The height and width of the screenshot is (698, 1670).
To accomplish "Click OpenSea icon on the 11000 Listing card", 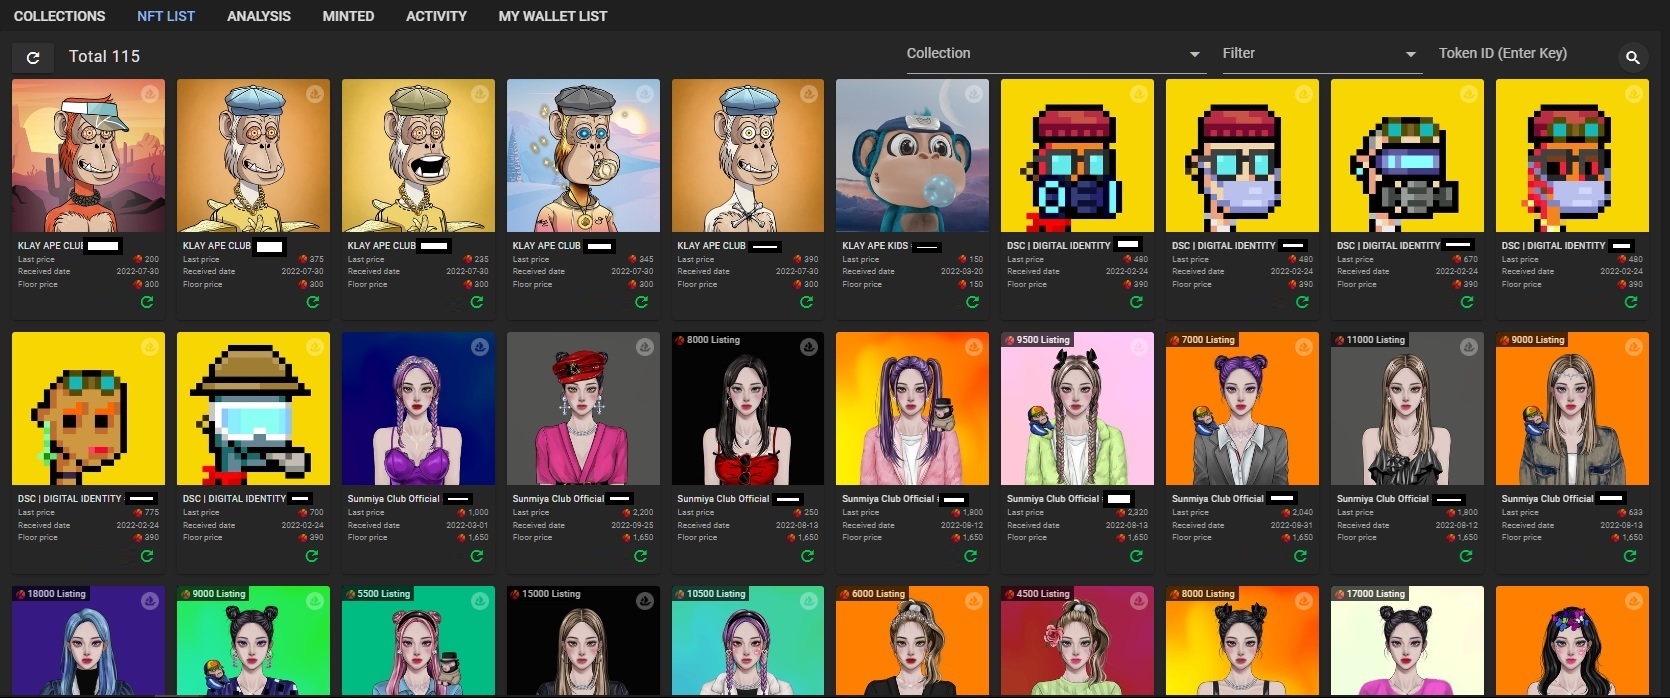I will point(1468,347).
